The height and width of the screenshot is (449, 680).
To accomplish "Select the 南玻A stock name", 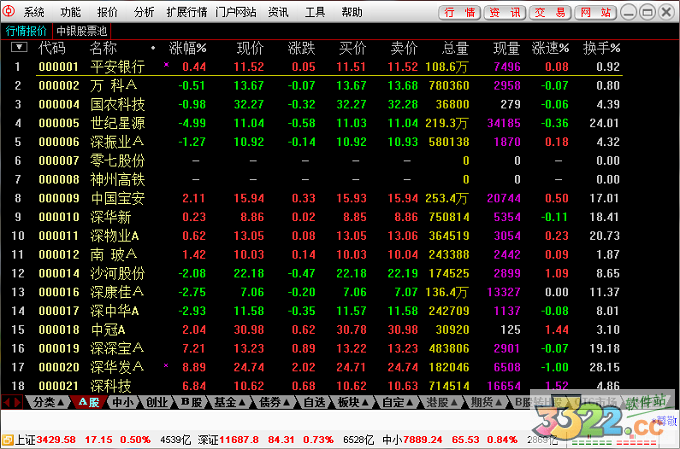I will (114, 255).
